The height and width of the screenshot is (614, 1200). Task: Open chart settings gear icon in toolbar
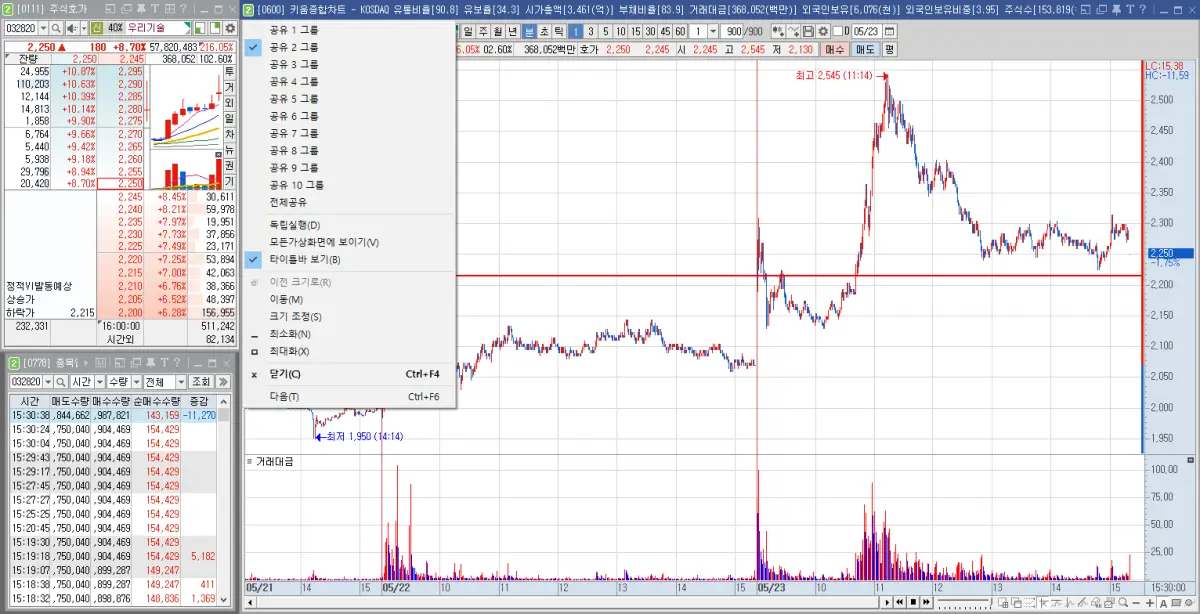(823, 31)
